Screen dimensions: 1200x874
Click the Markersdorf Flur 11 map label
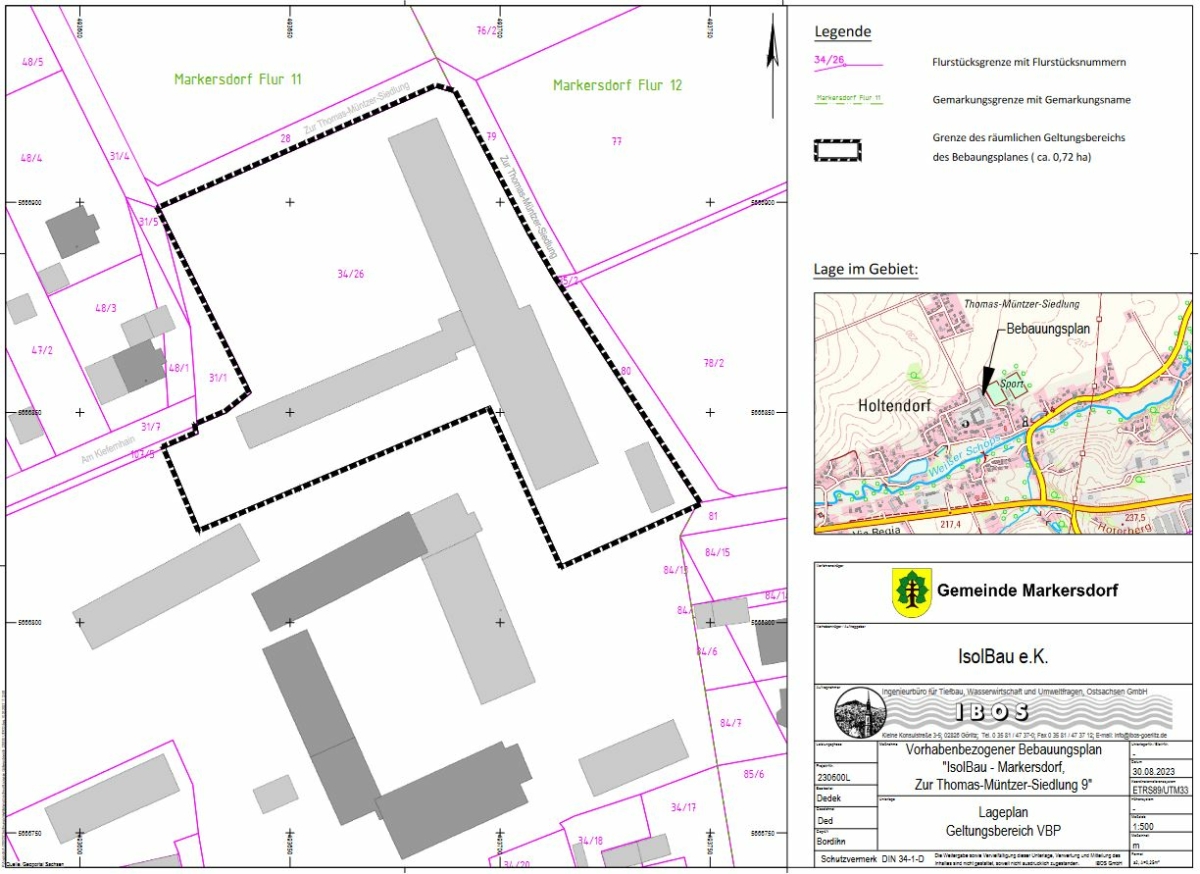[237, 79]
